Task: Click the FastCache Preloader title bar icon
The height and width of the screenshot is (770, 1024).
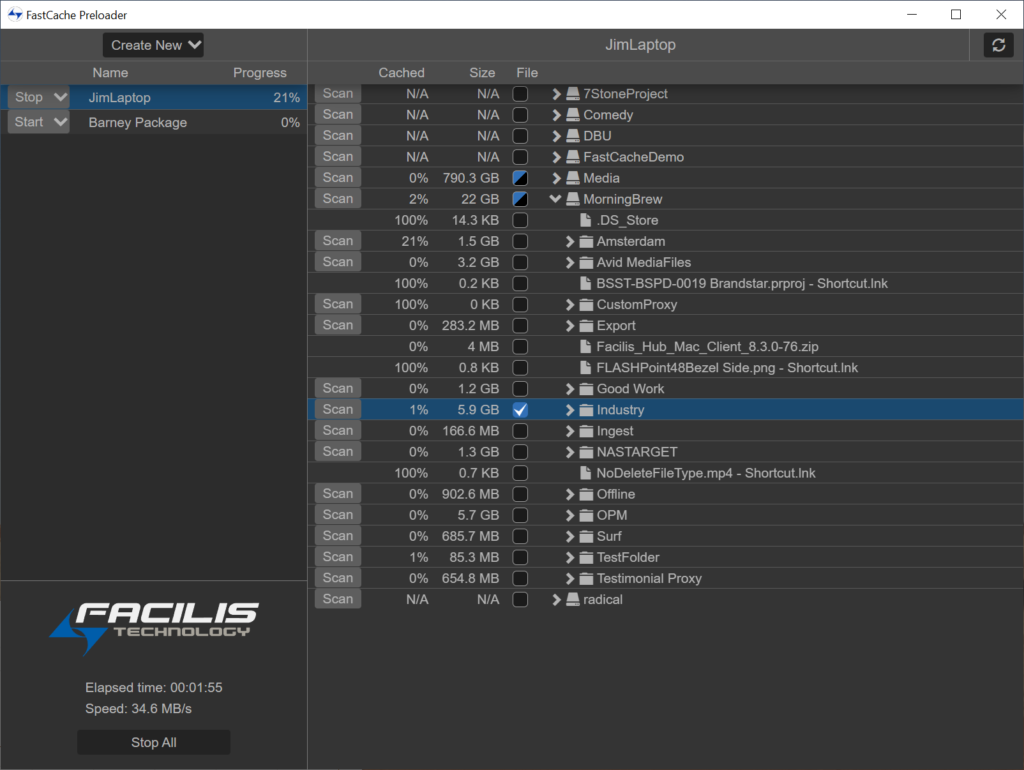Action: point(15,15)
